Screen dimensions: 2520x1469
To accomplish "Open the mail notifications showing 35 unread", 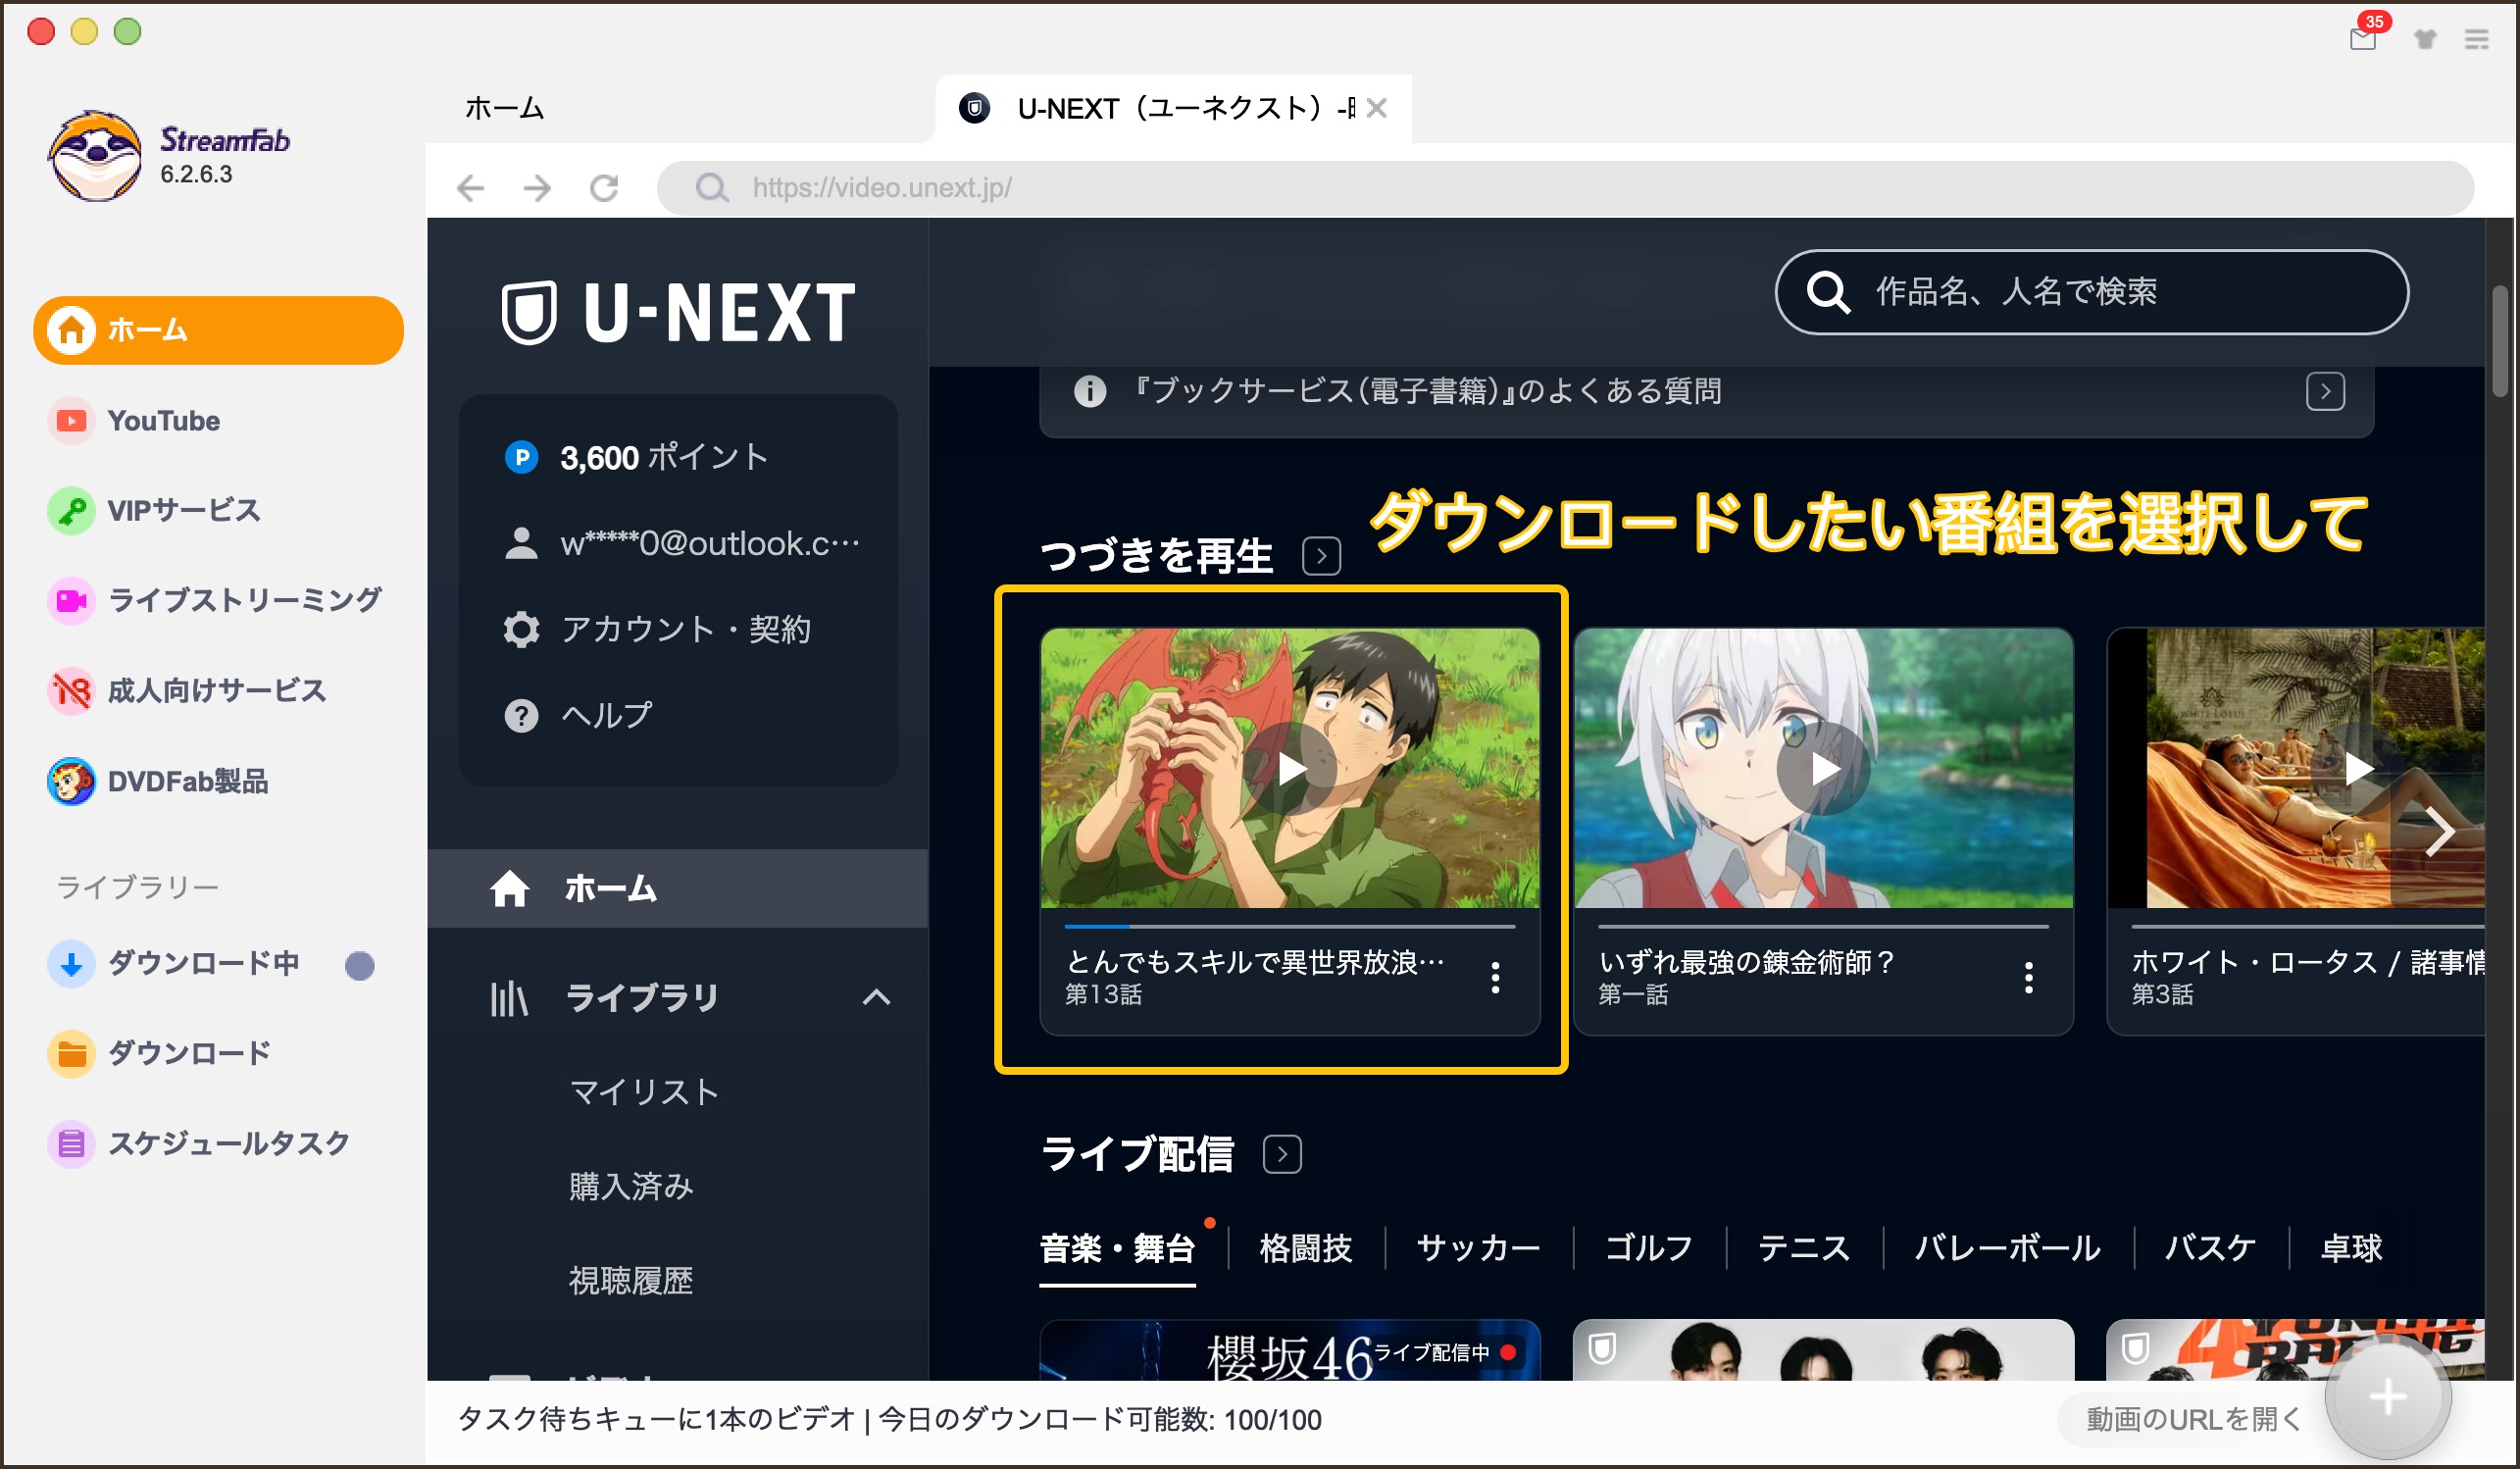I will point(2363,40).
